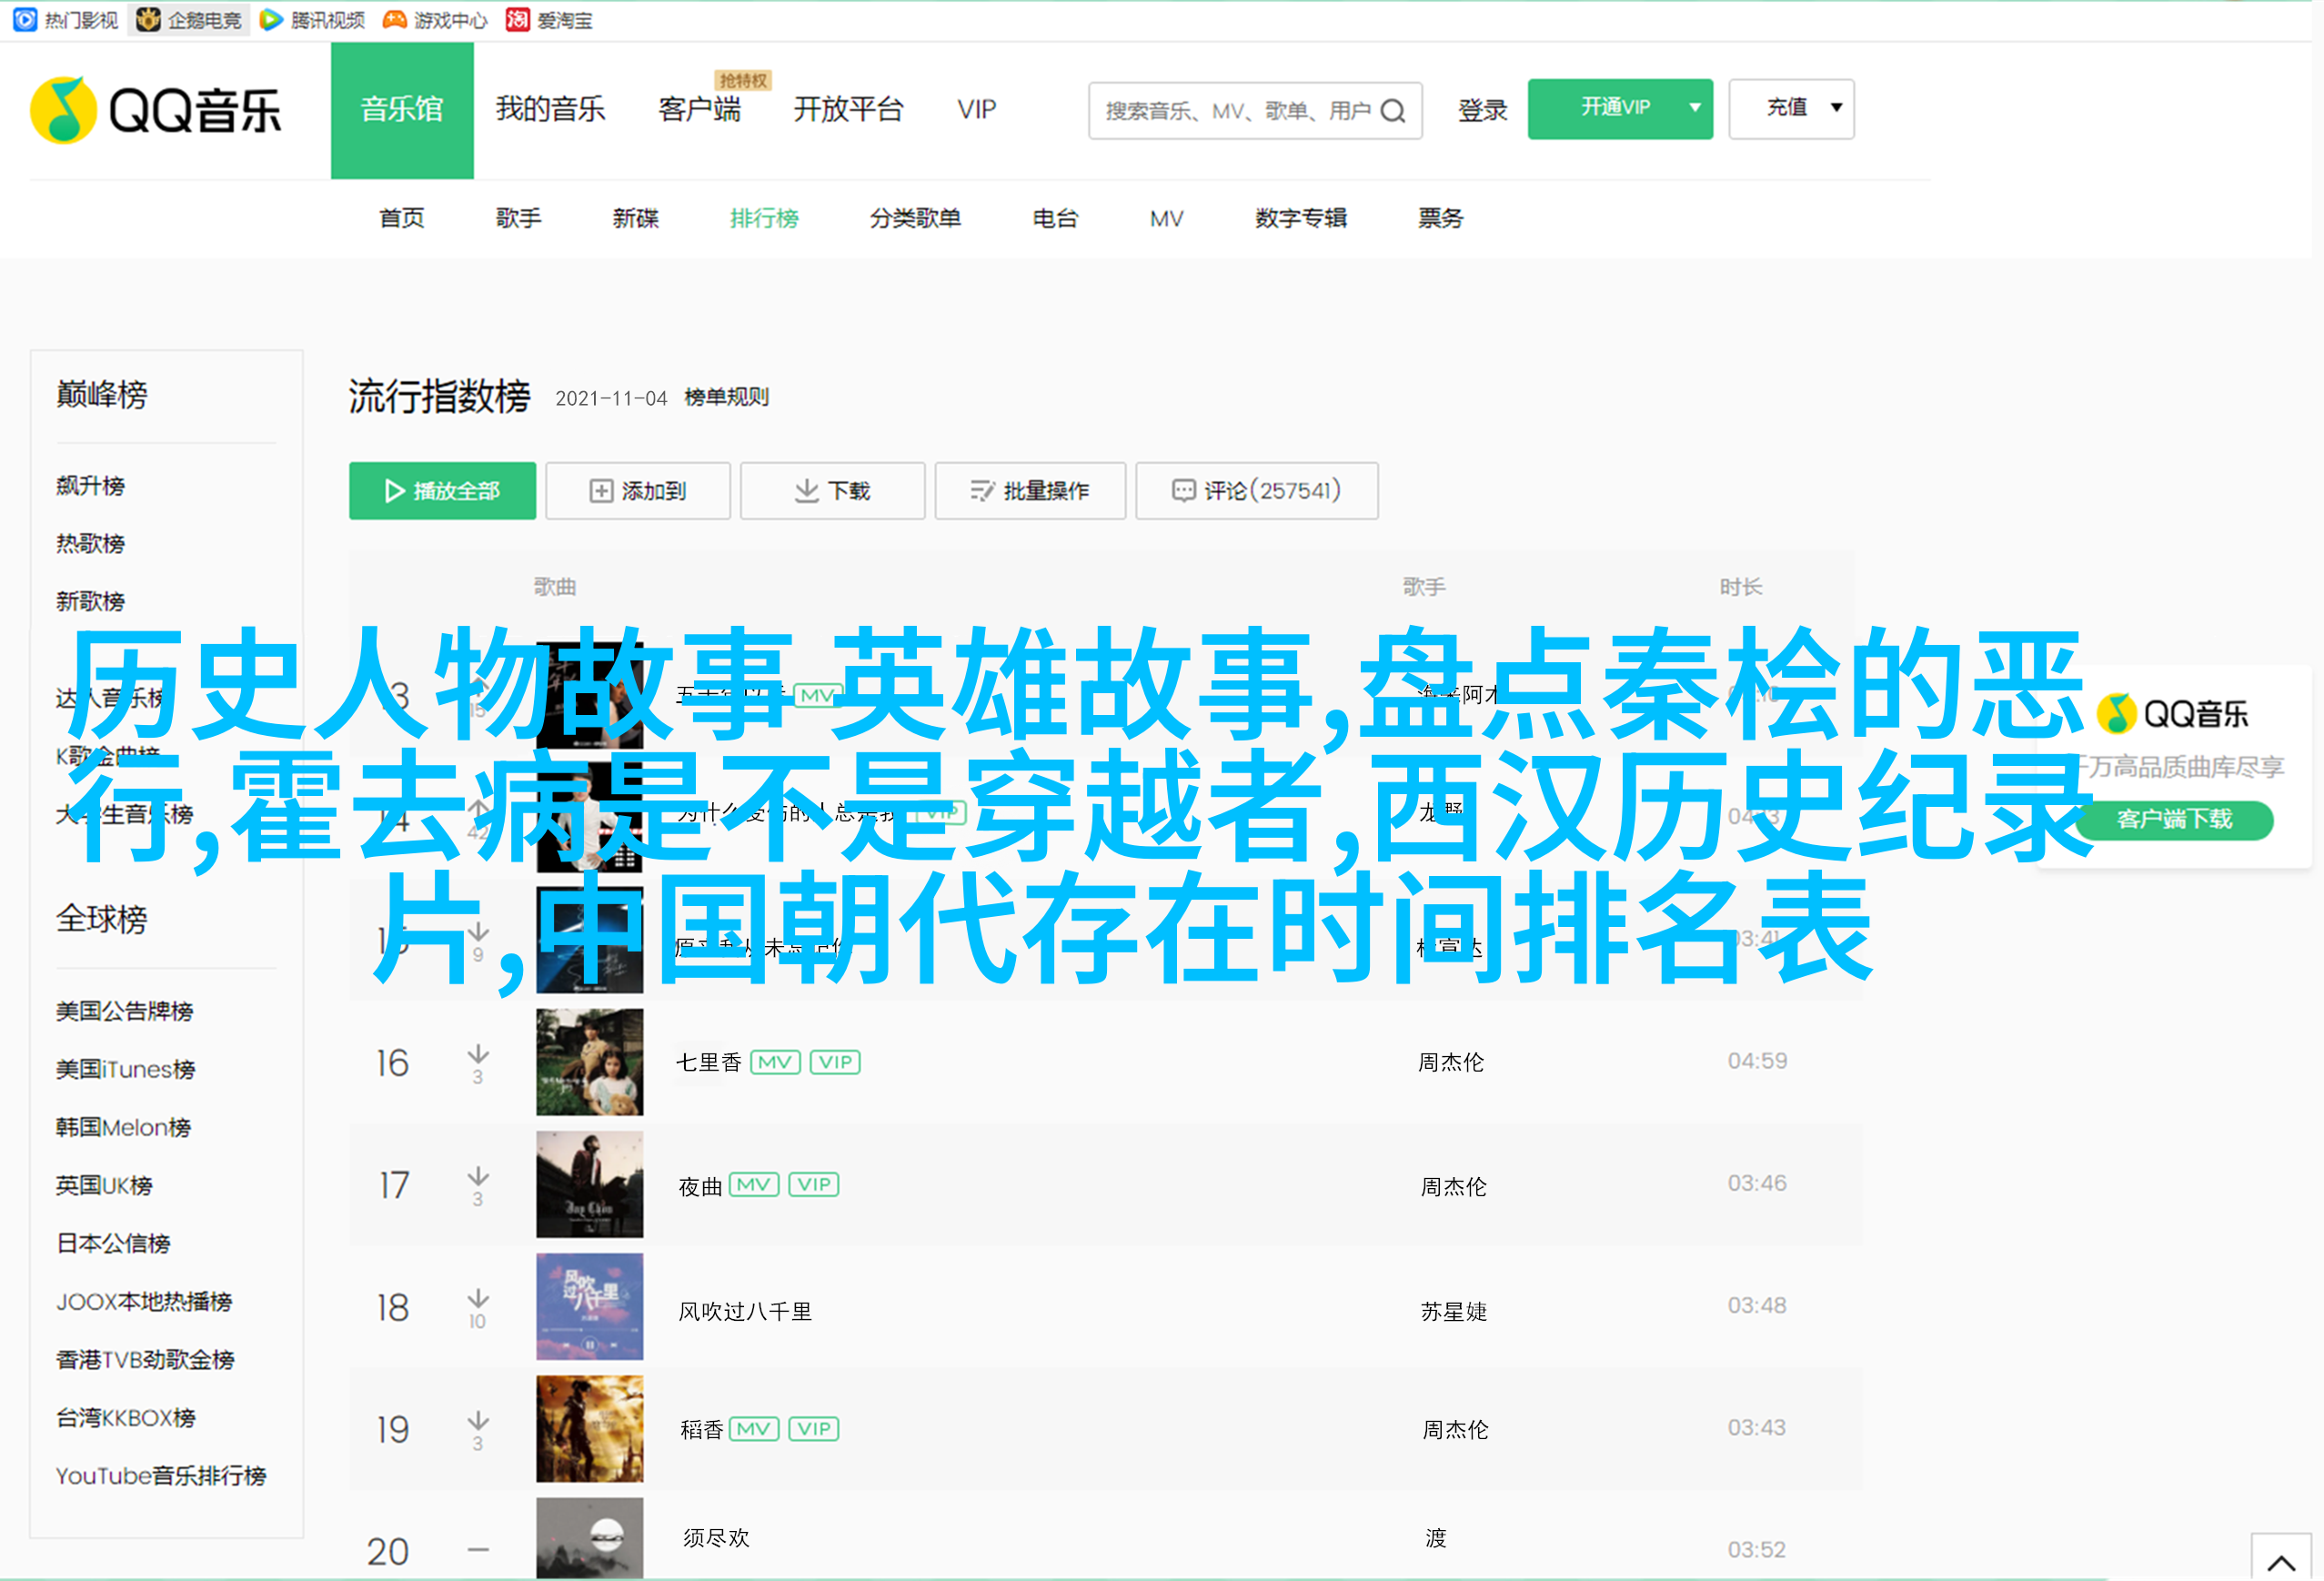Screen dimensions: 2324x1581
Task: Expand the 开通VIP dropdown arrow
Action: point(1695,108)
